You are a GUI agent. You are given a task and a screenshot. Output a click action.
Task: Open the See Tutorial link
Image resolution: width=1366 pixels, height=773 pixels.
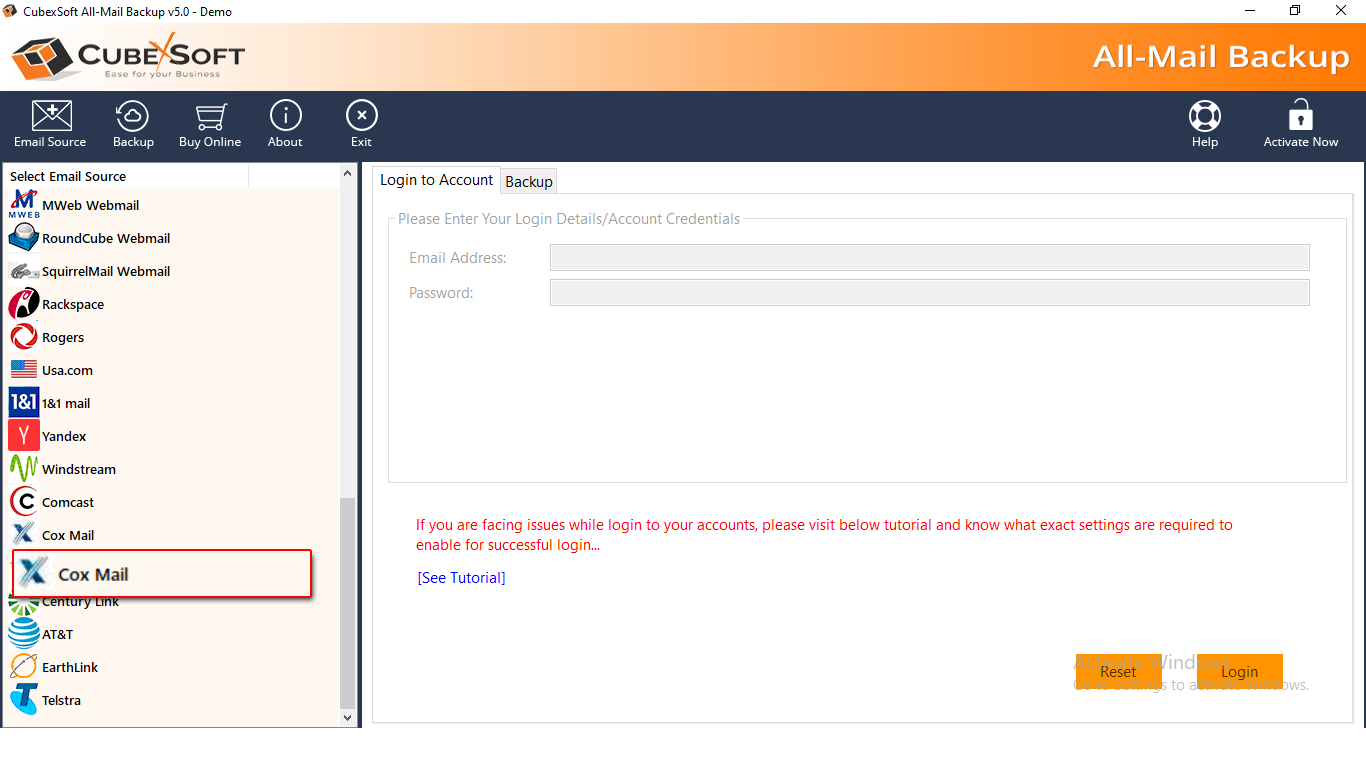pos(461,578)
